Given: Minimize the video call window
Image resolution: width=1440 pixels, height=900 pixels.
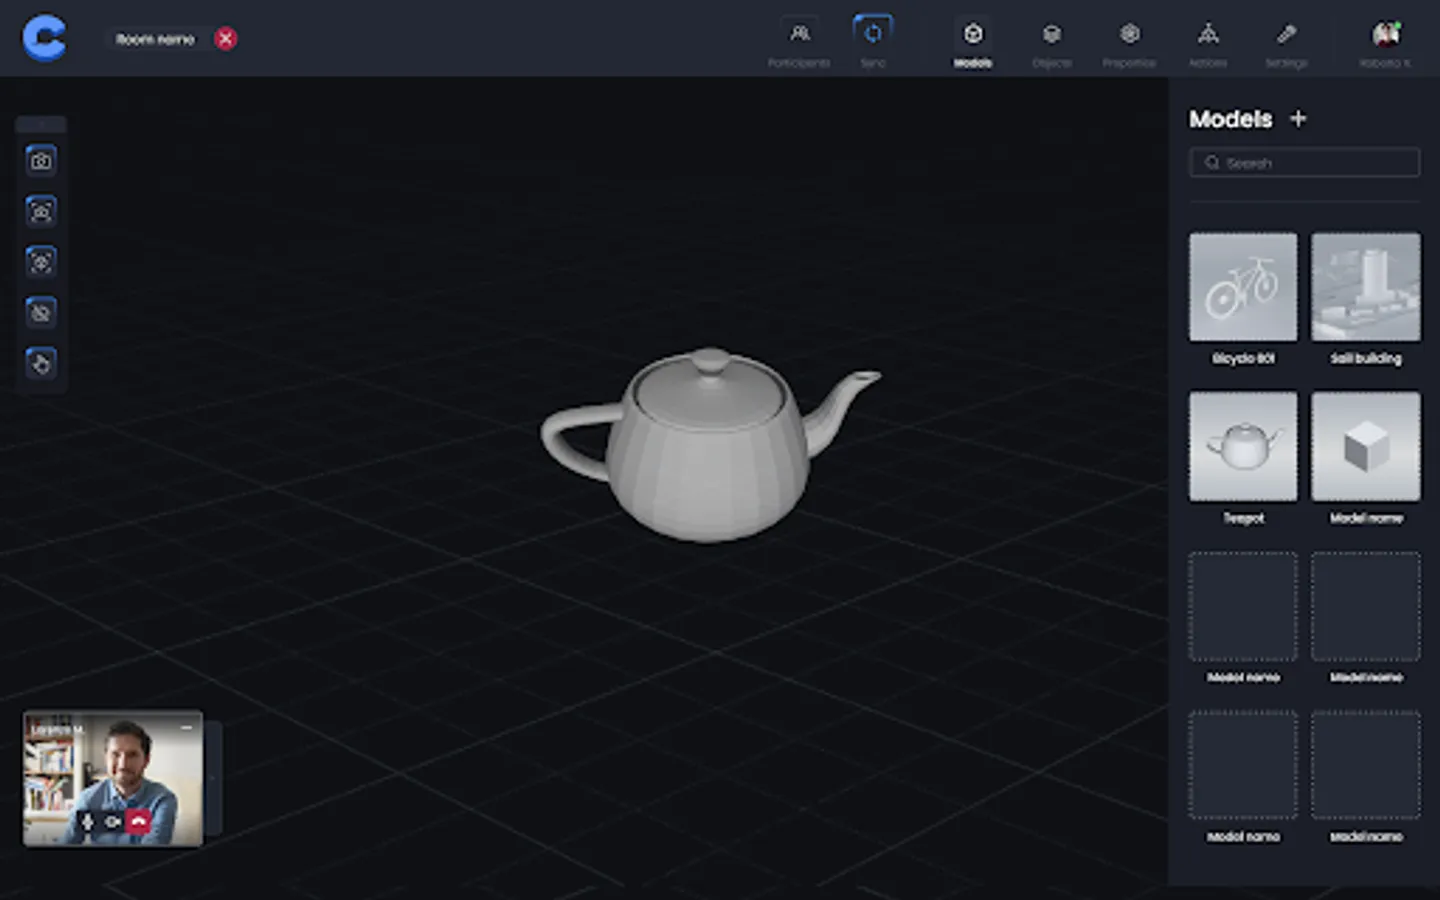Looking at the screenshot, I should tap(186, 728).
